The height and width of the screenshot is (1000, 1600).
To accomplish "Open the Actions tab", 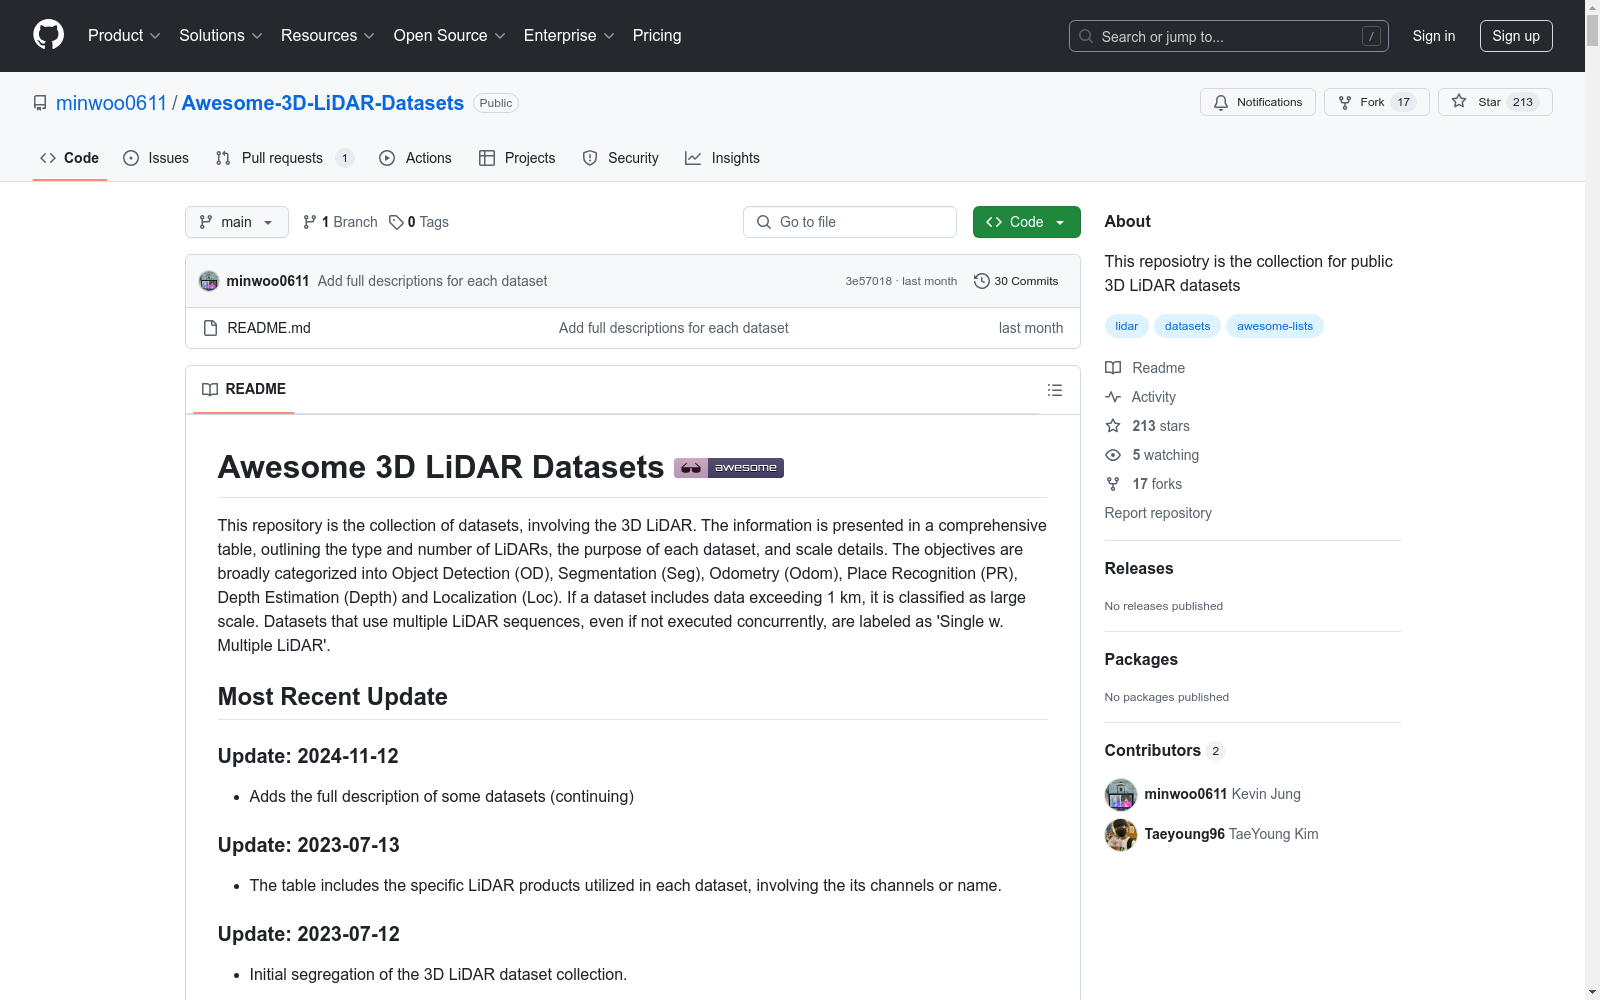I will pos(416,158).
